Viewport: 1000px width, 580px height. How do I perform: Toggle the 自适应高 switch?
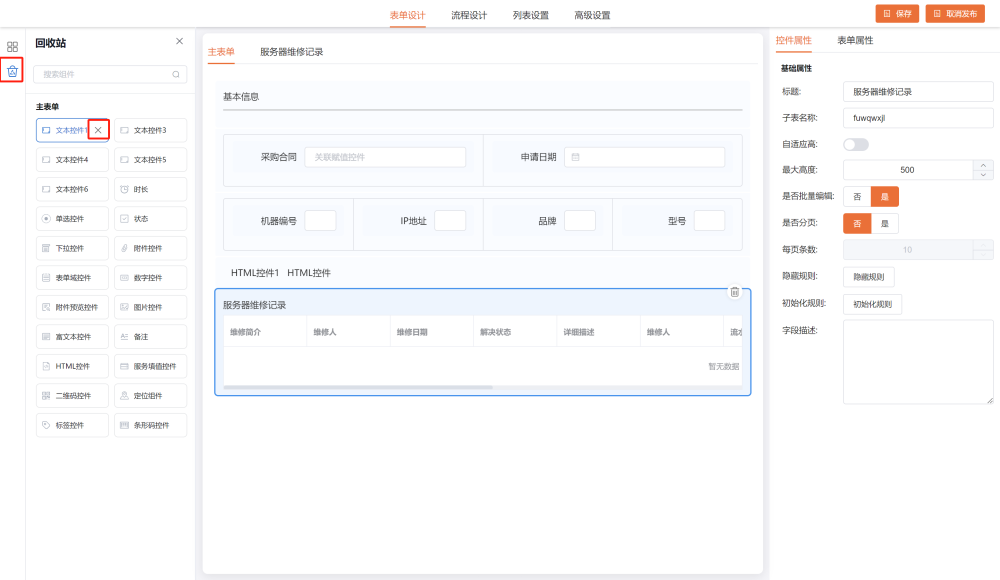(856, 144)
